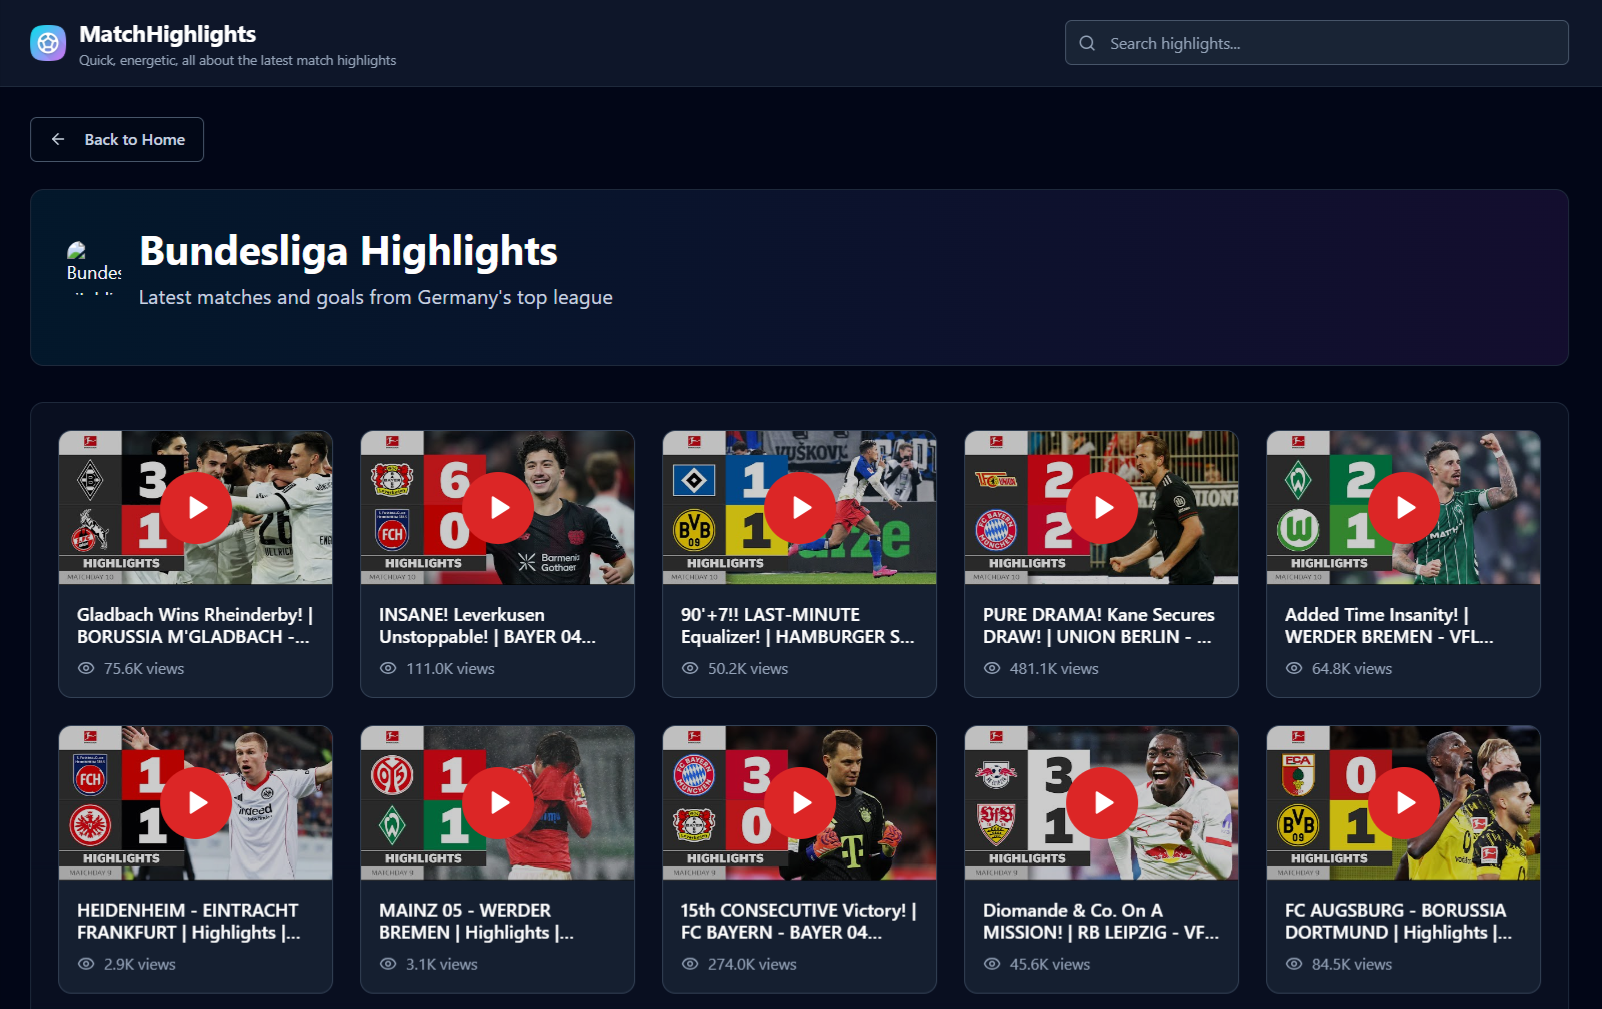
Task: Play the INSANE Leverkusen Unstoppable video
Action: click(x=498, y=508)
